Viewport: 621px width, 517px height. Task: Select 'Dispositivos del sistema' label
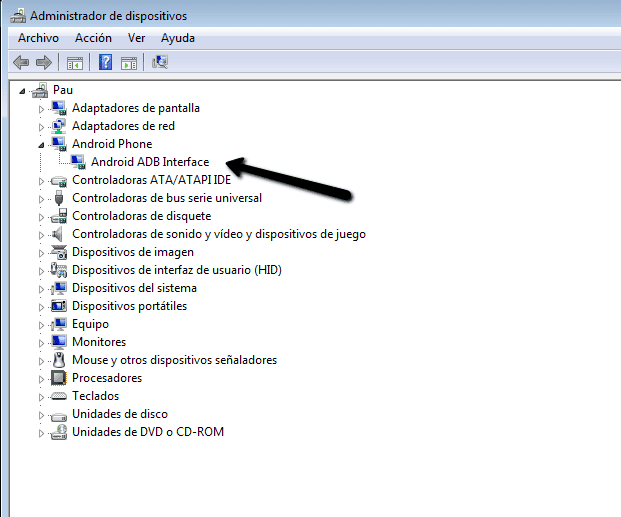[134, 288]
